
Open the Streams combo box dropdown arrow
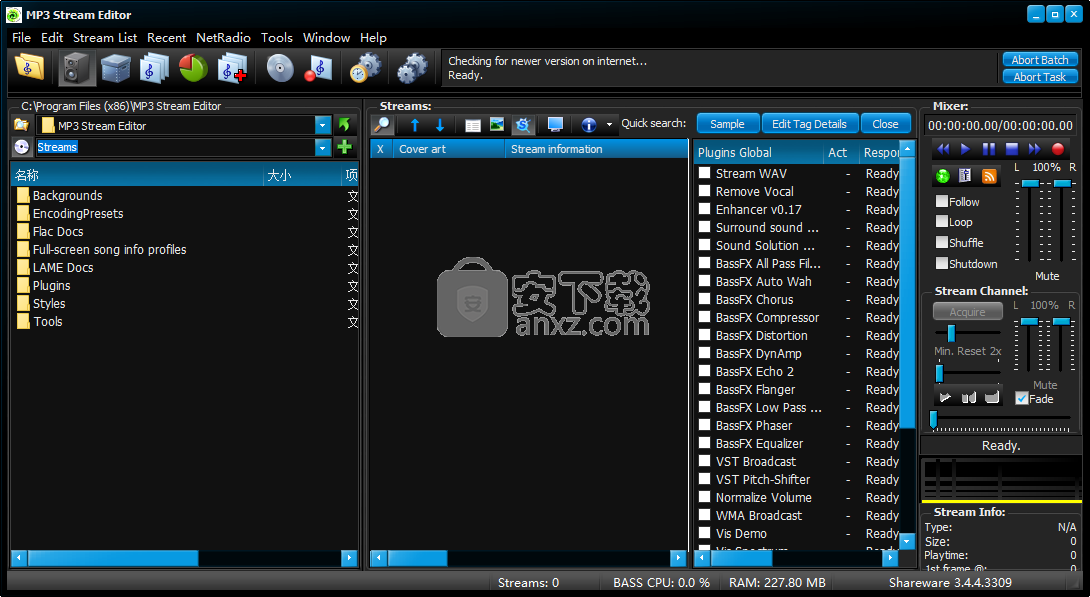323,147
